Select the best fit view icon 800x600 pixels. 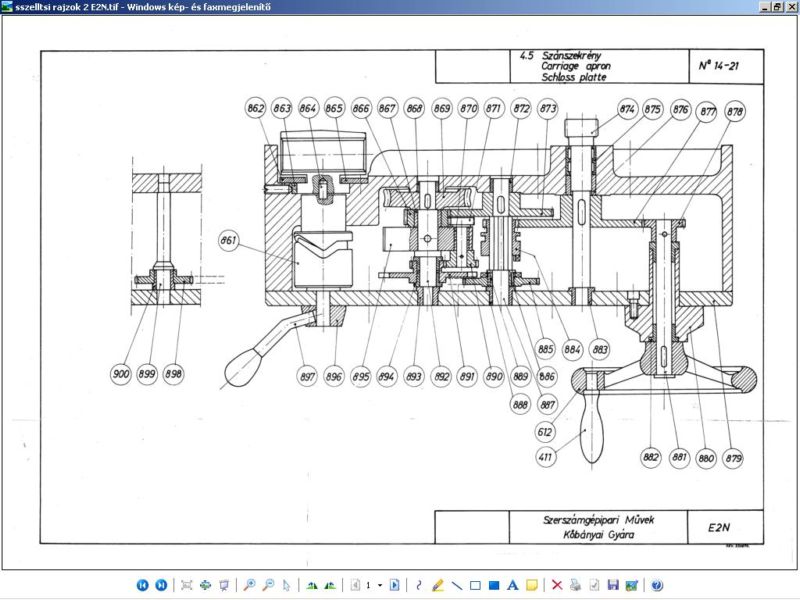coord(187,585)
